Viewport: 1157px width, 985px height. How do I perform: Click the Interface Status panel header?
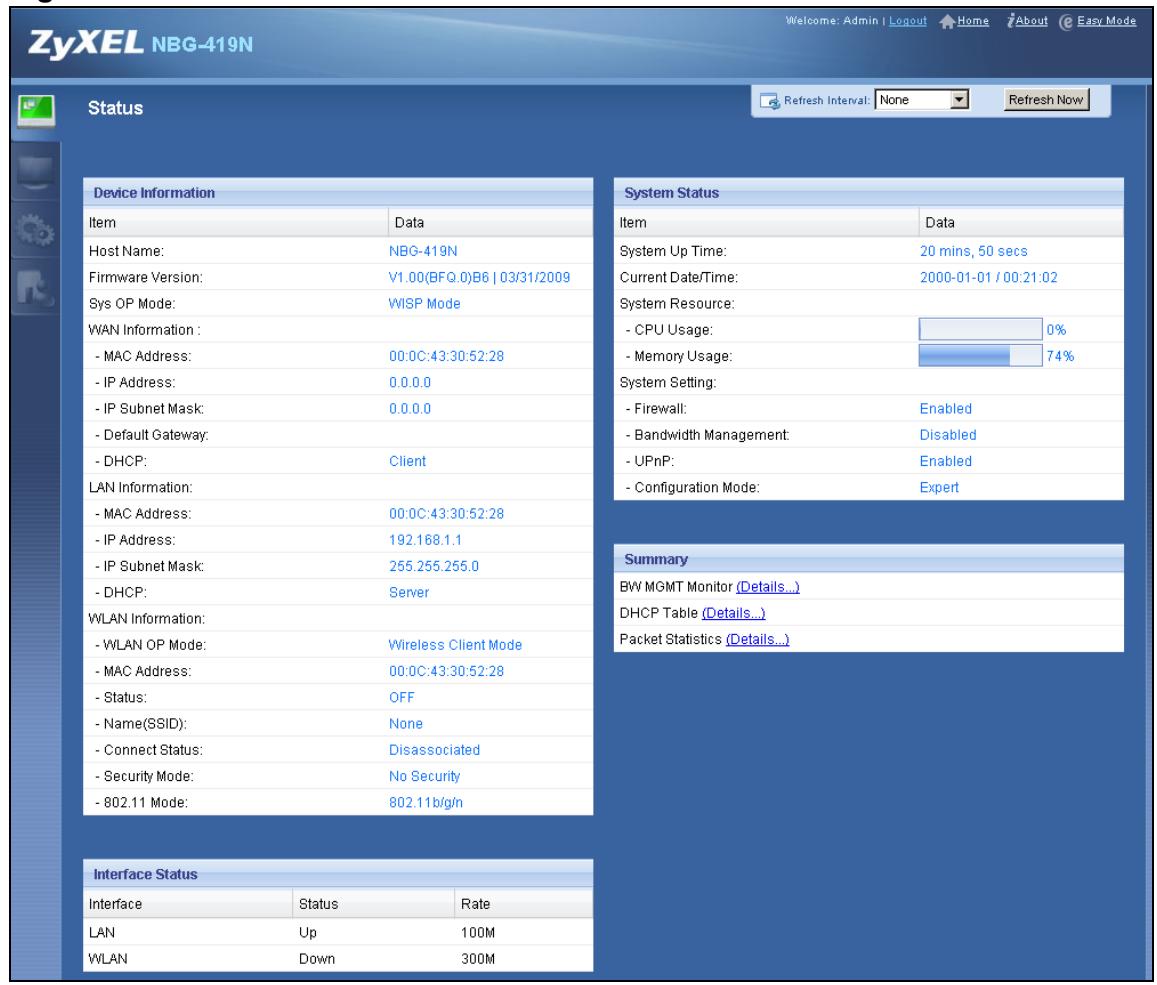point(338,874)
